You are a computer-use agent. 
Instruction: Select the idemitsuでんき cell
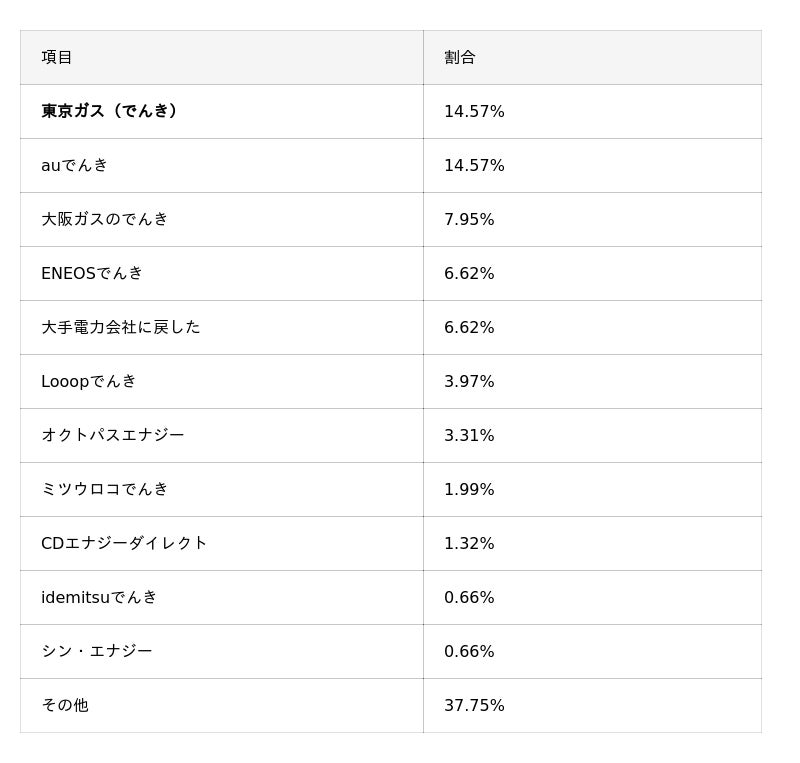(x=100, y=597)
